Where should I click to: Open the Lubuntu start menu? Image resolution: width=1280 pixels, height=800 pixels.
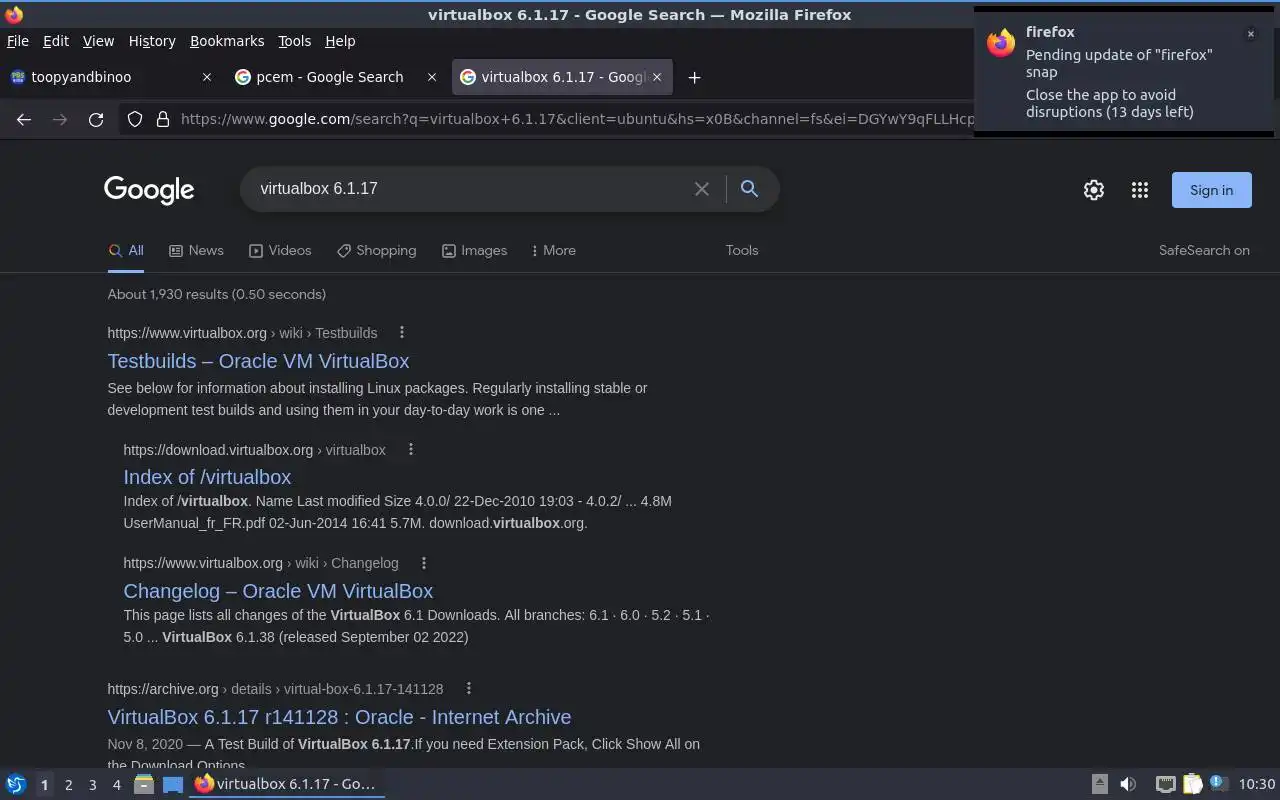[16, 784]
